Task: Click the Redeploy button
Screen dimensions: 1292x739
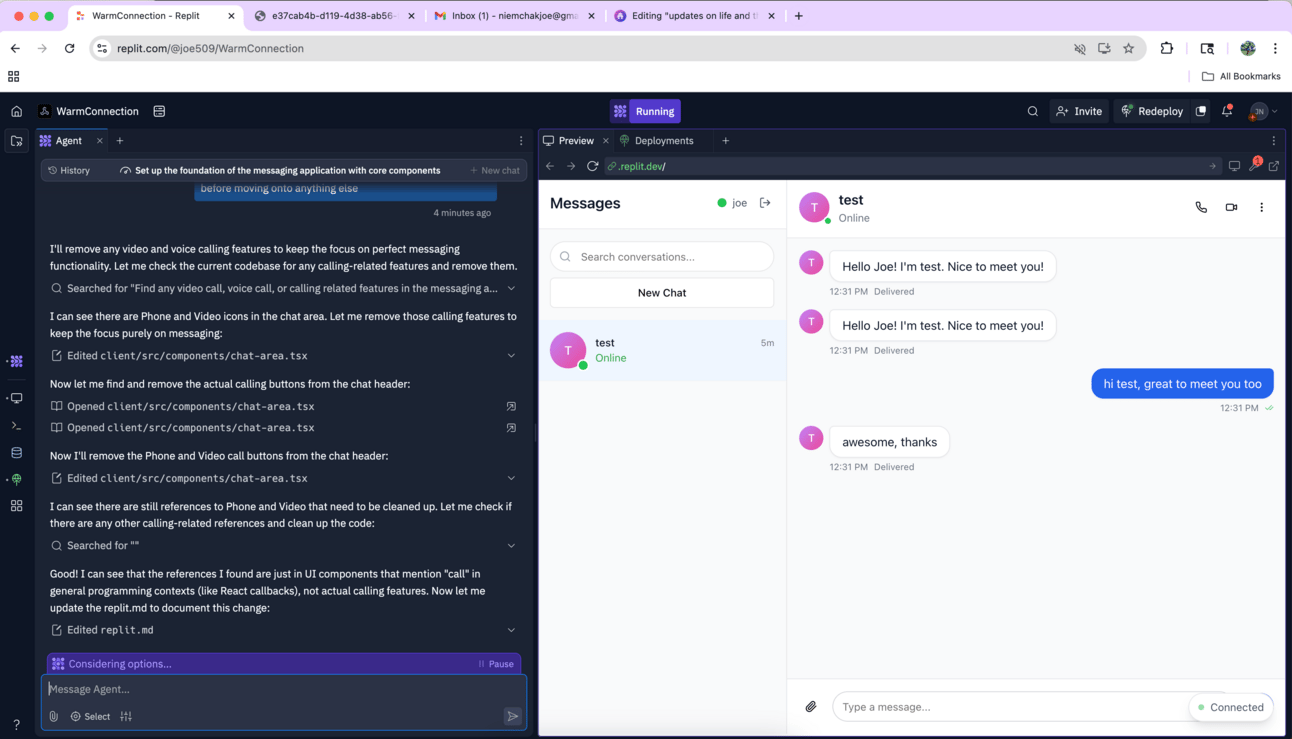Action: pyautogui.click(x=1151, y=111)
